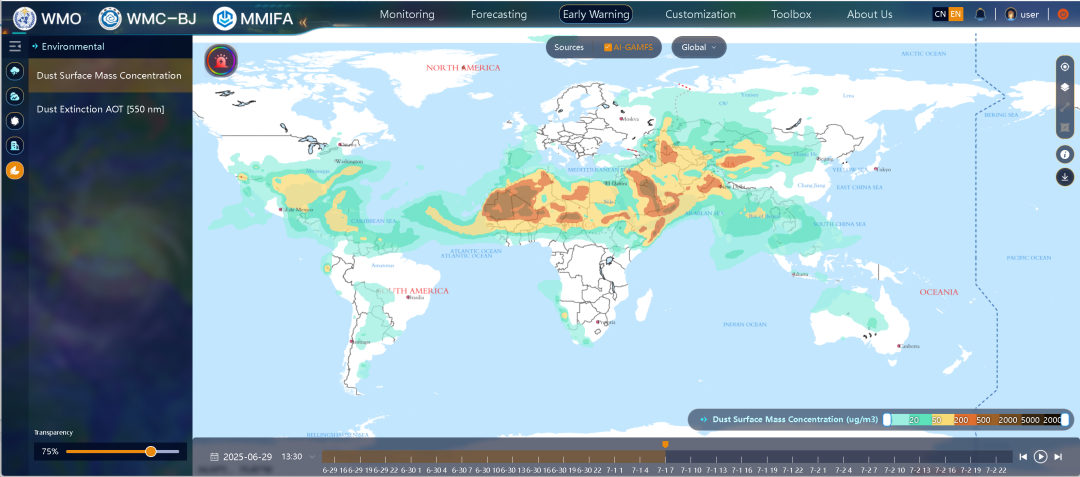Select the area measure tool icon
The width and height of the screenshot is (1080, 477).
click(1065, 127)
